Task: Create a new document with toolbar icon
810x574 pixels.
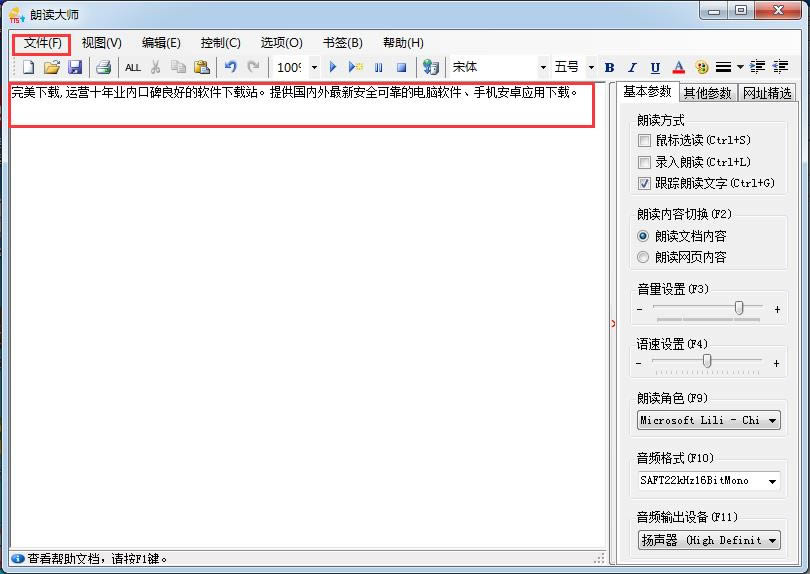Action: click(x=28, y=67)
